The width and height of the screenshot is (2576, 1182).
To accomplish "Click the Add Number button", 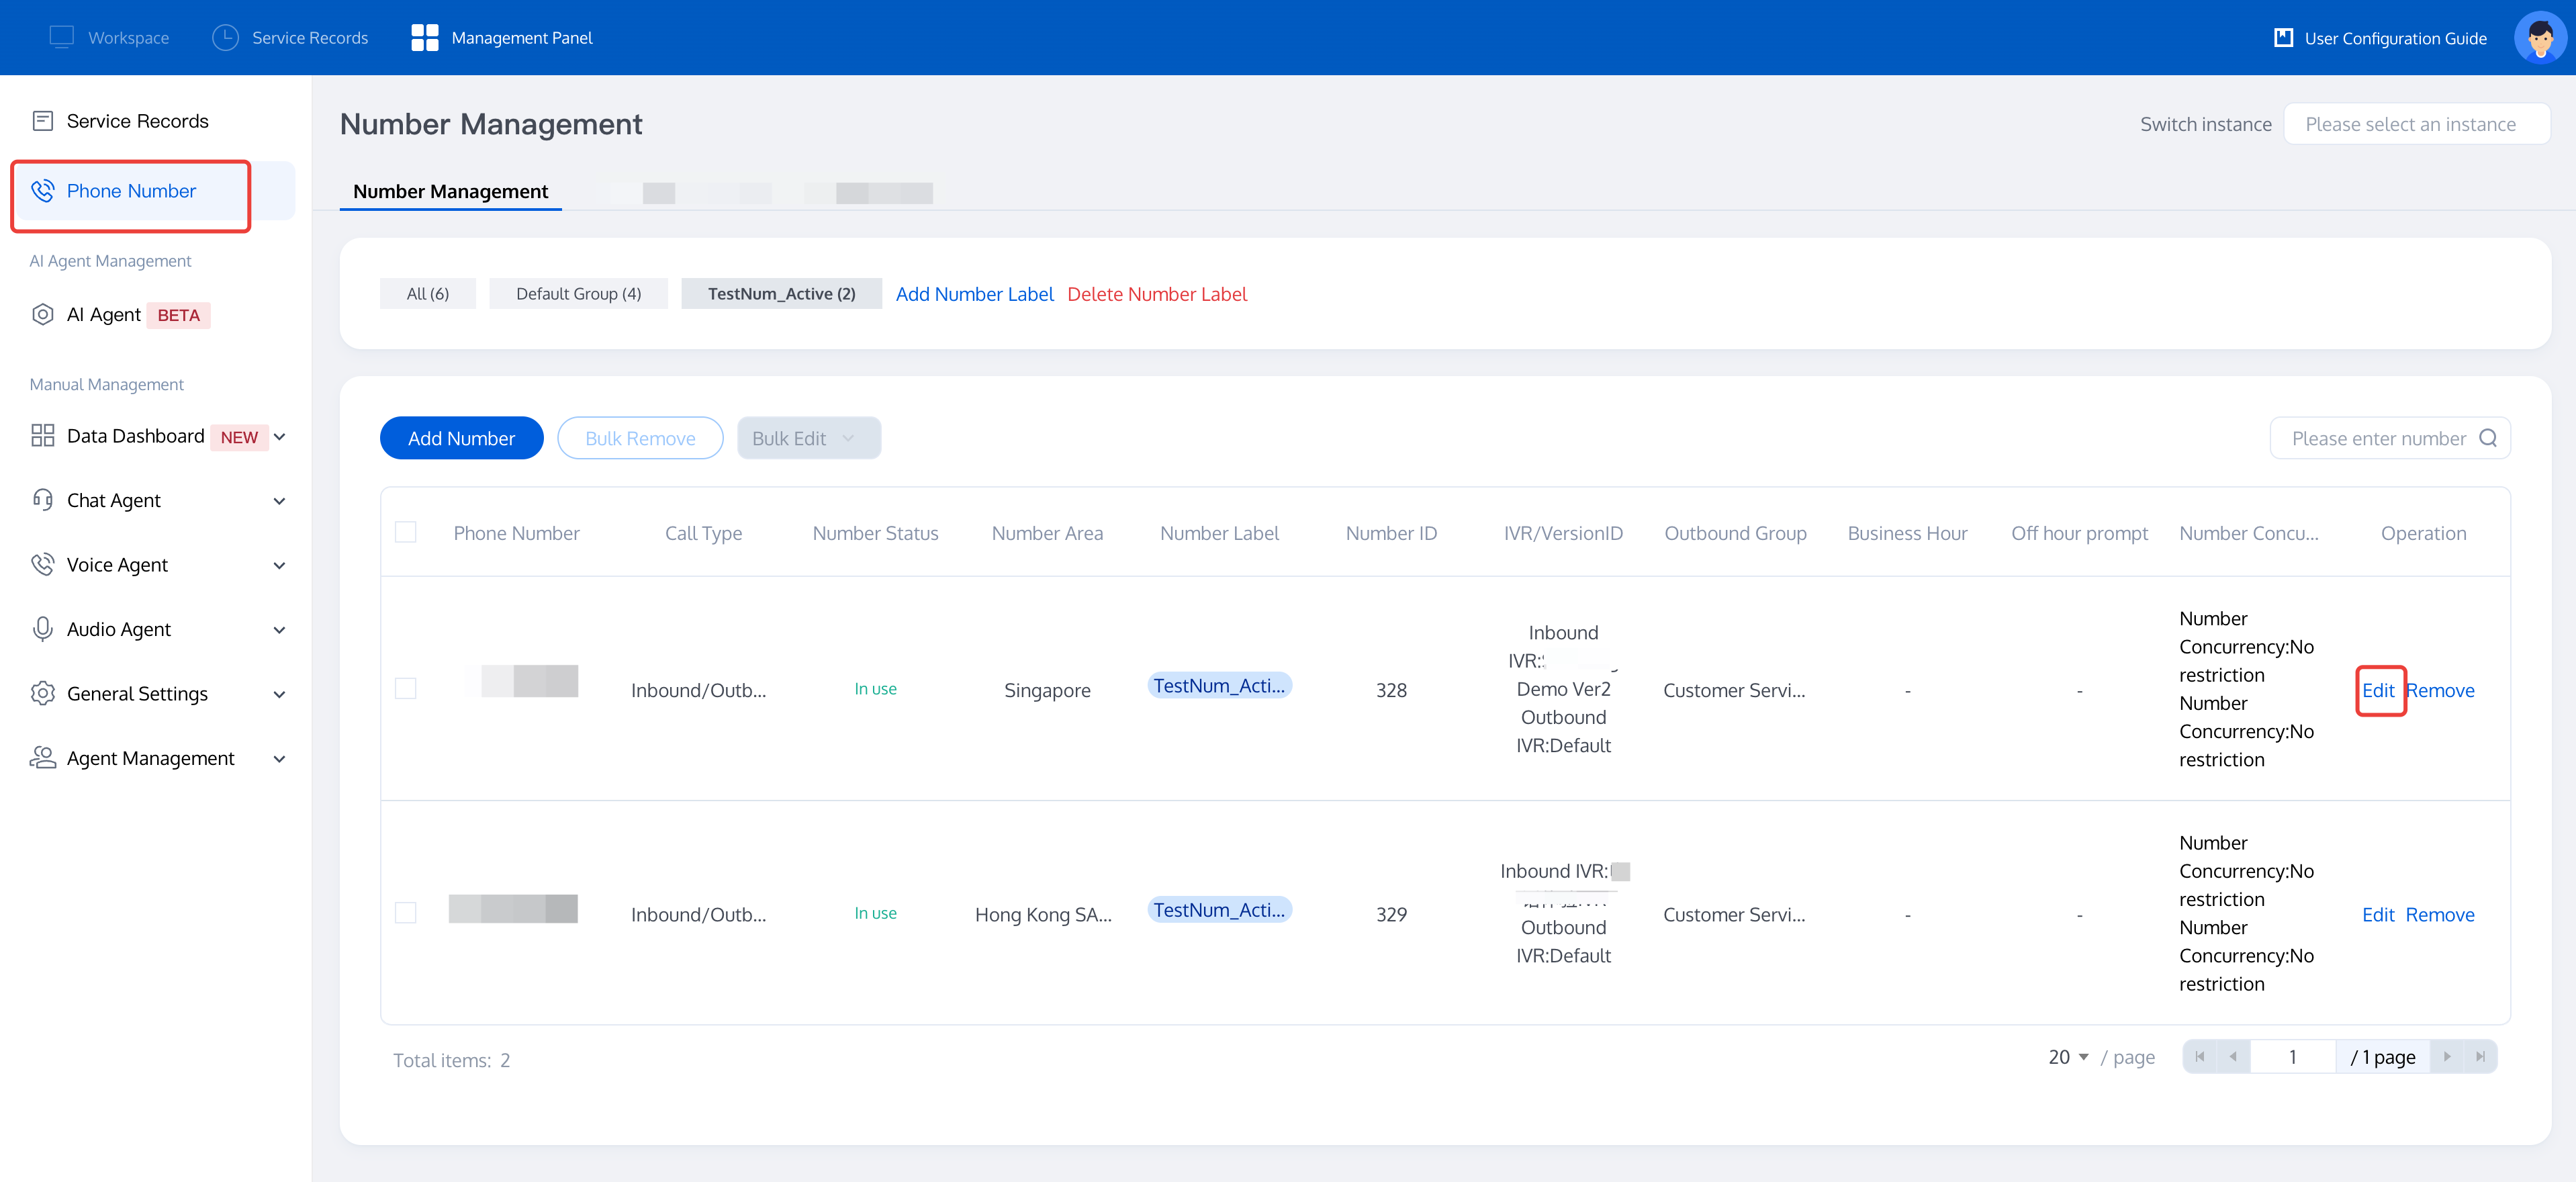I will [x=461, y=438].
